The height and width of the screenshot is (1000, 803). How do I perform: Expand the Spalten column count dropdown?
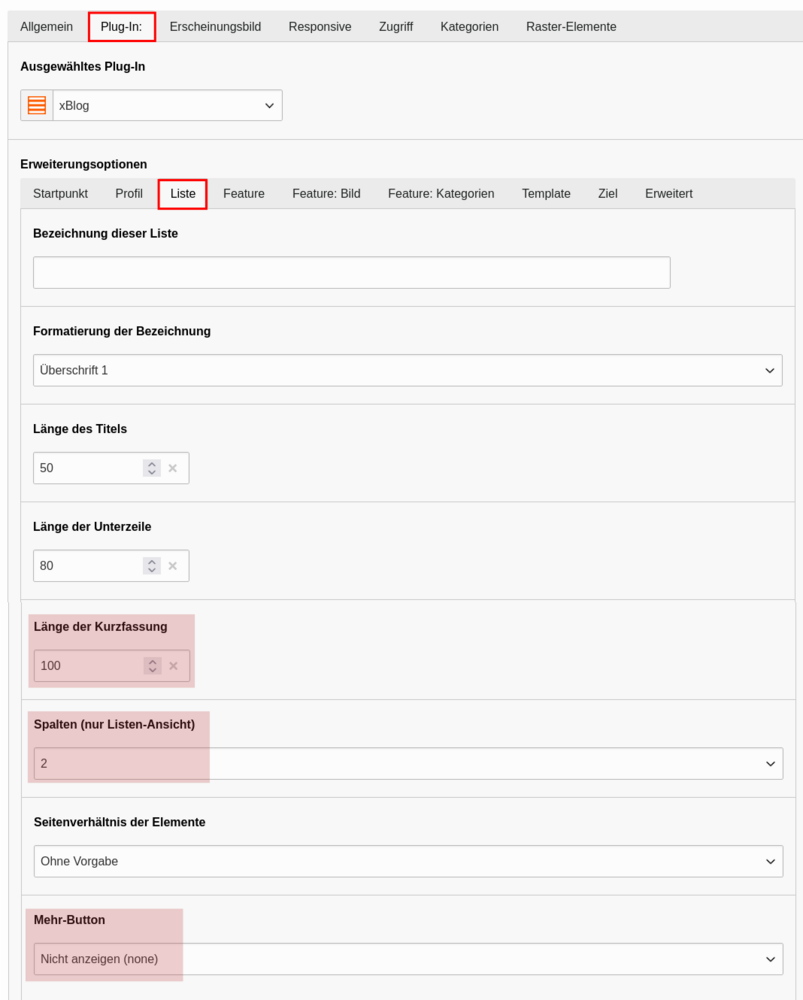(408, 763)
